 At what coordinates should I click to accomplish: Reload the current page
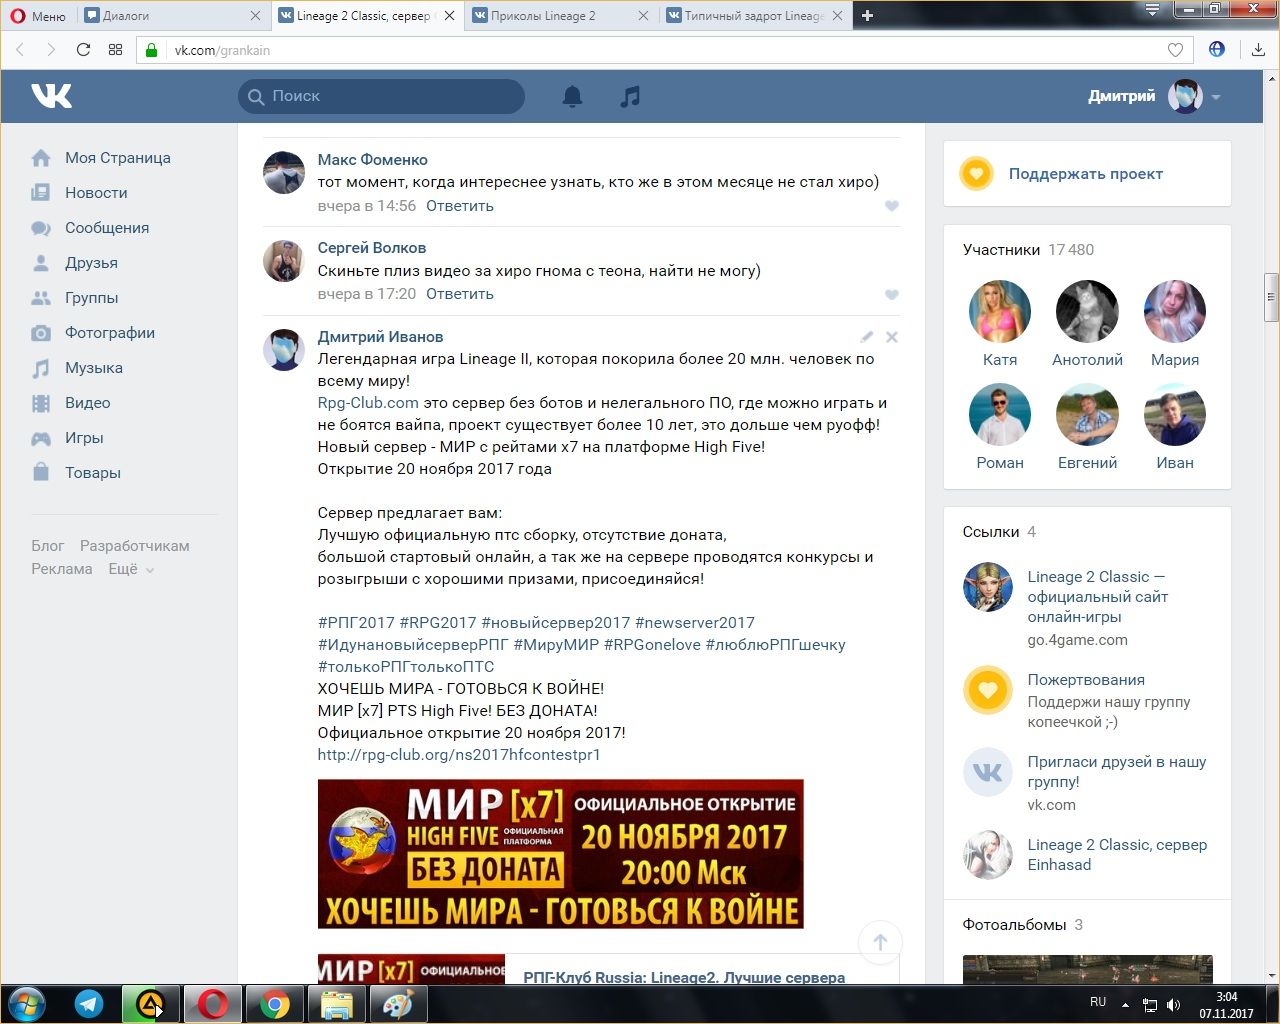[83, 50]
